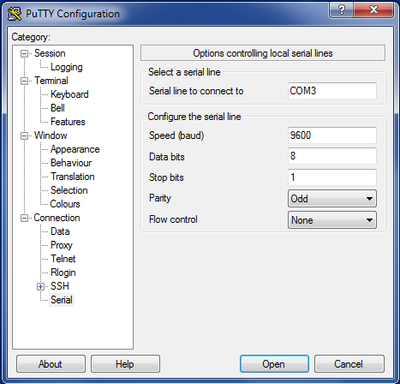
Task: Select the Serial category
Action: (x=61, y=300)
